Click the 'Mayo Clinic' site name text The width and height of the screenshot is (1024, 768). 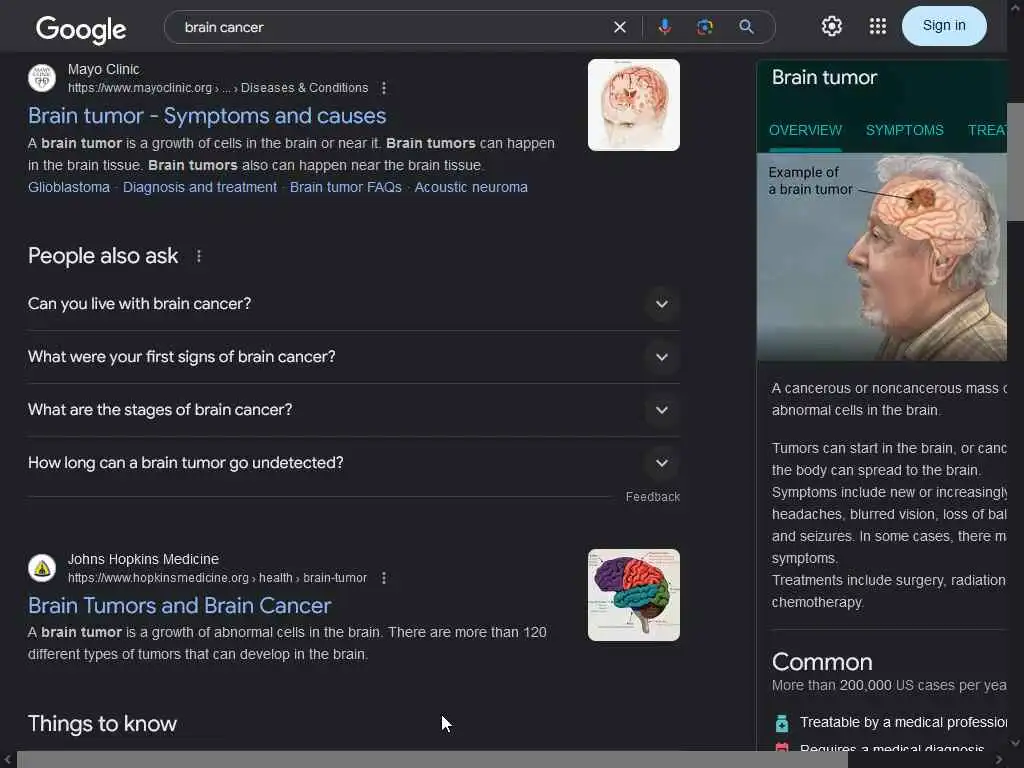coord(103,69)
